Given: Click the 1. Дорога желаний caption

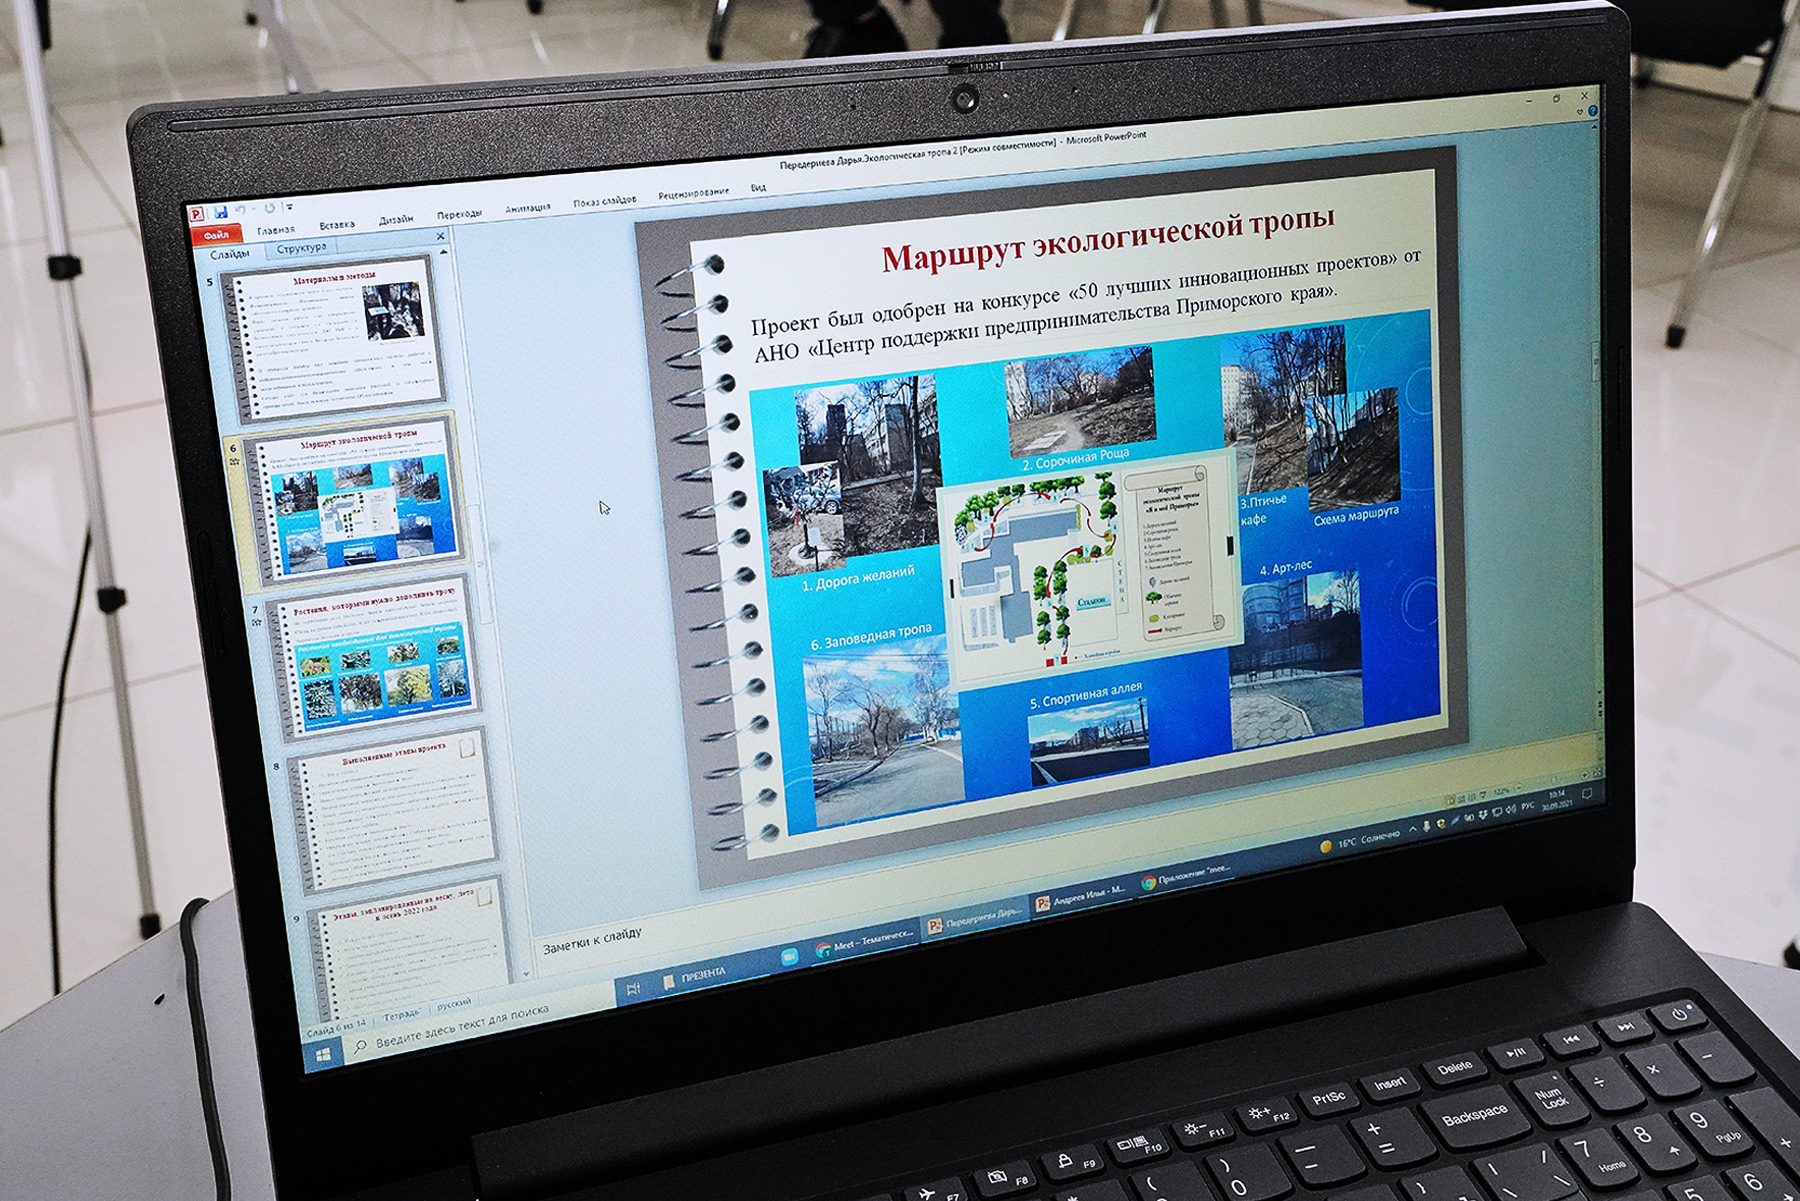Looking at the screenshot, I should pos(858,577).
